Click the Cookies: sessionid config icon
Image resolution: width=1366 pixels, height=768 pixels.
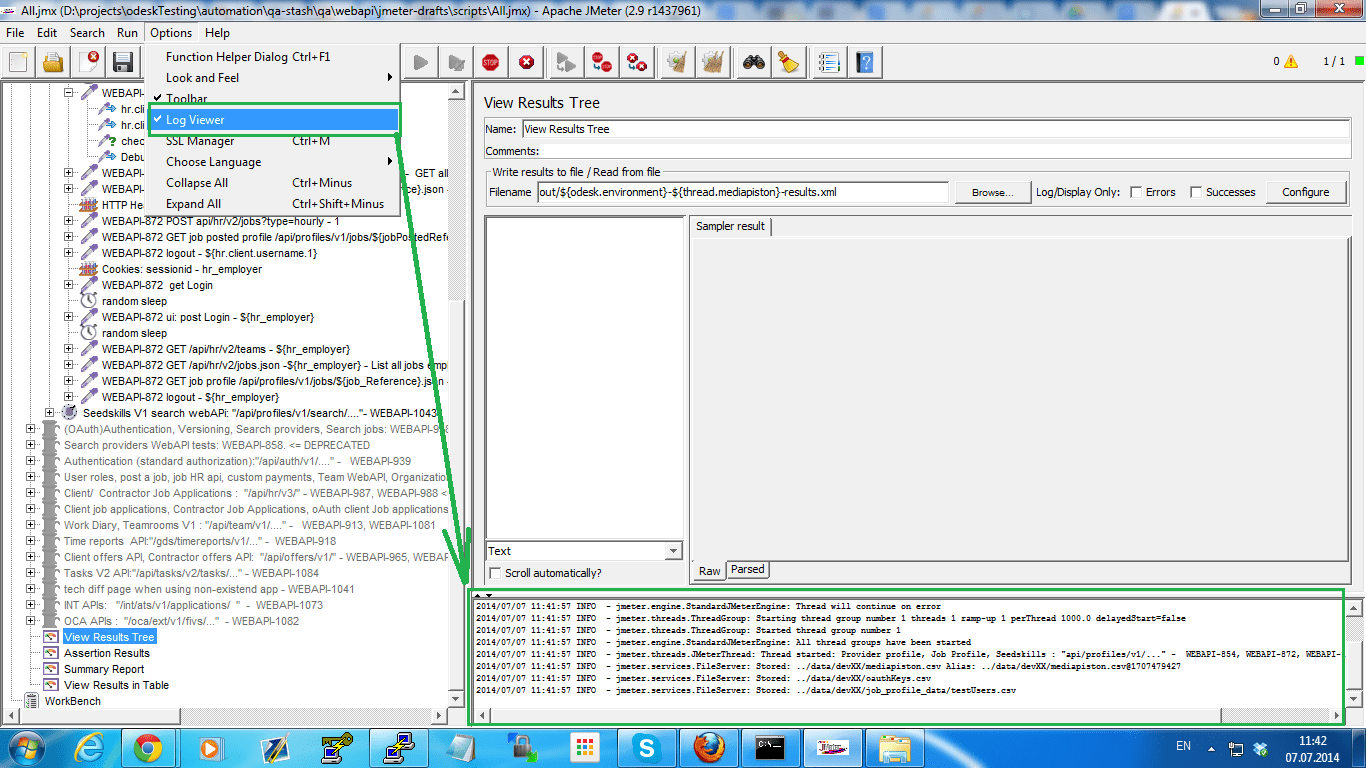89,269
